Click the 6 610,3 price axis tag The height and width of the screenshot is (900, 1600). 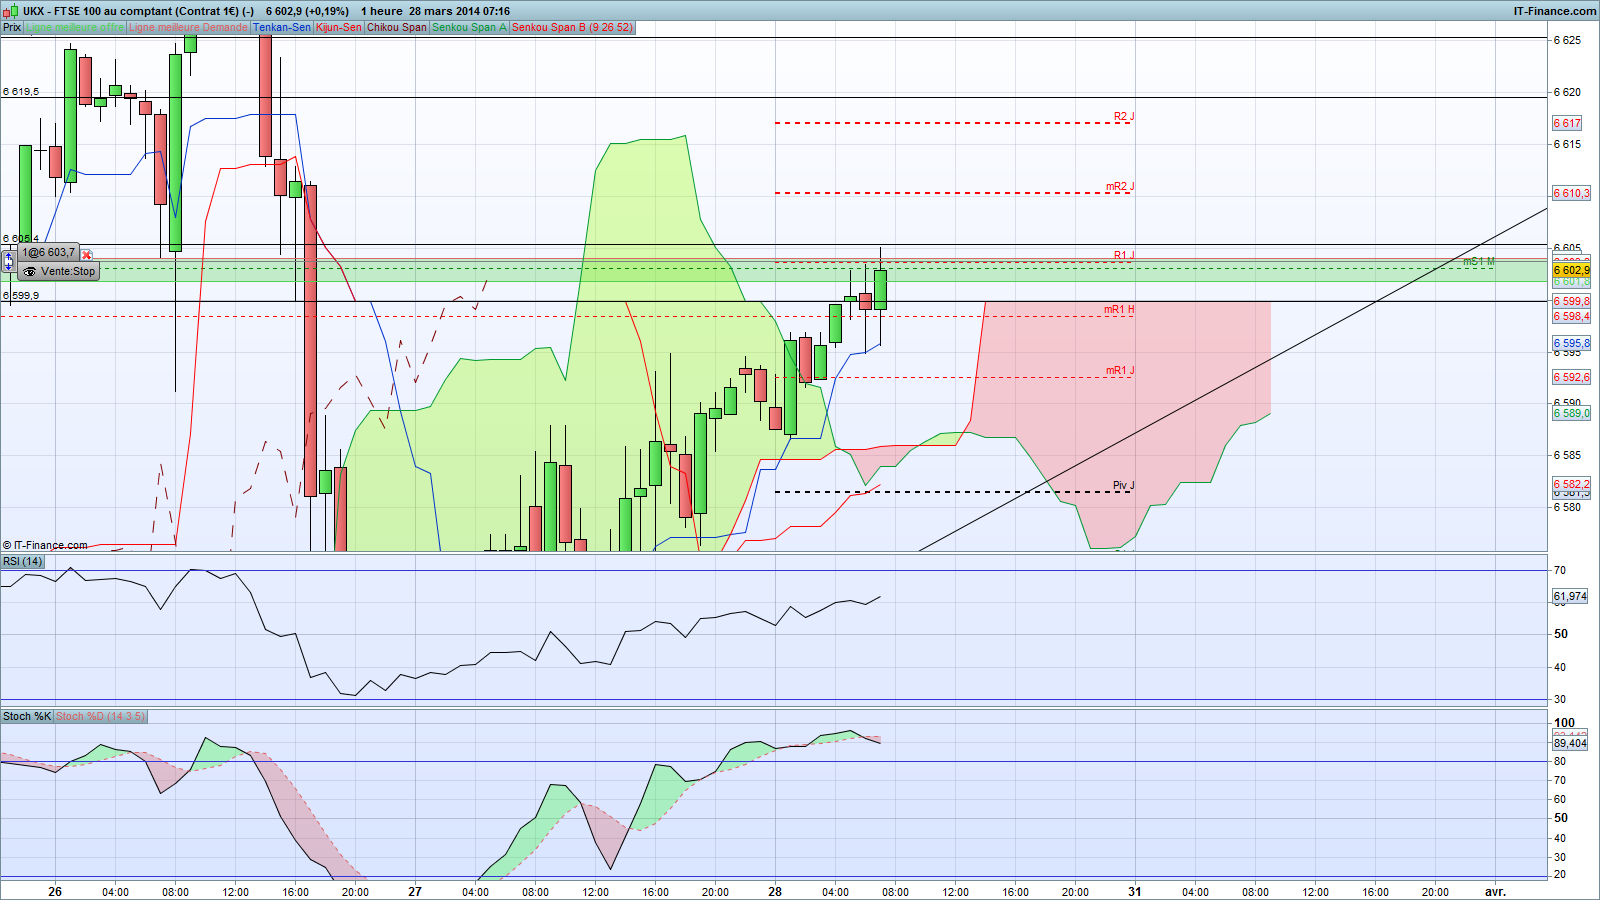[1571, 193]
